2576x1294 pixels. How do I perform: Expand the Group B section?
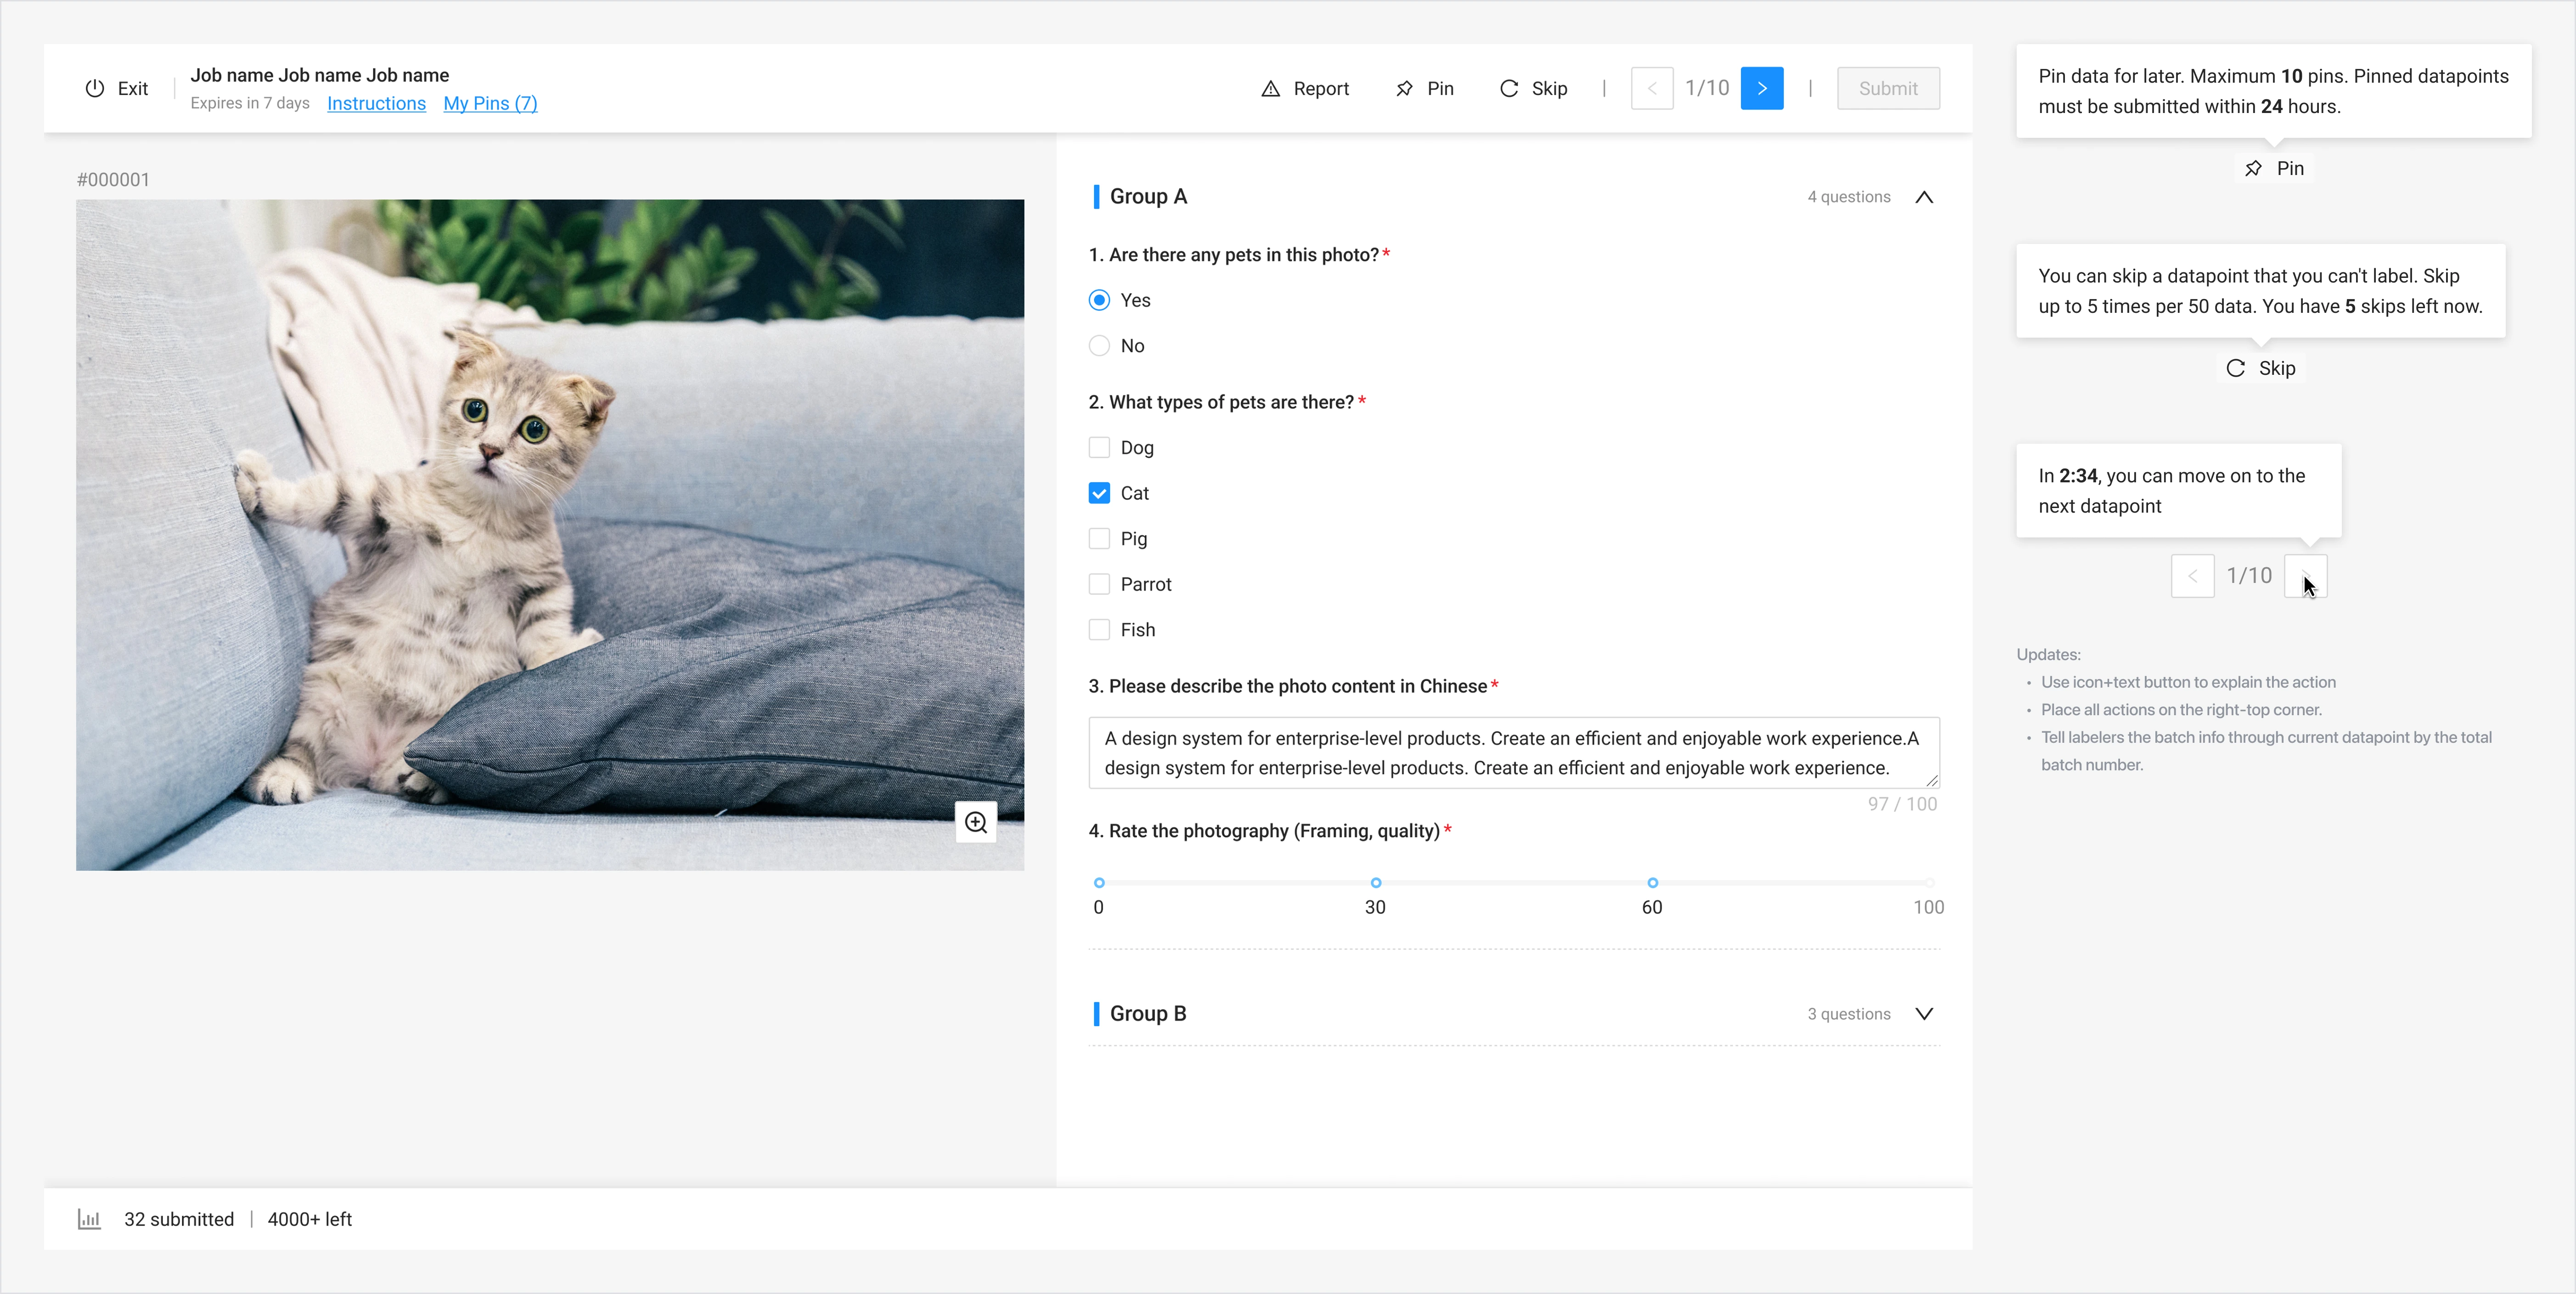tap(1923, 1014)
